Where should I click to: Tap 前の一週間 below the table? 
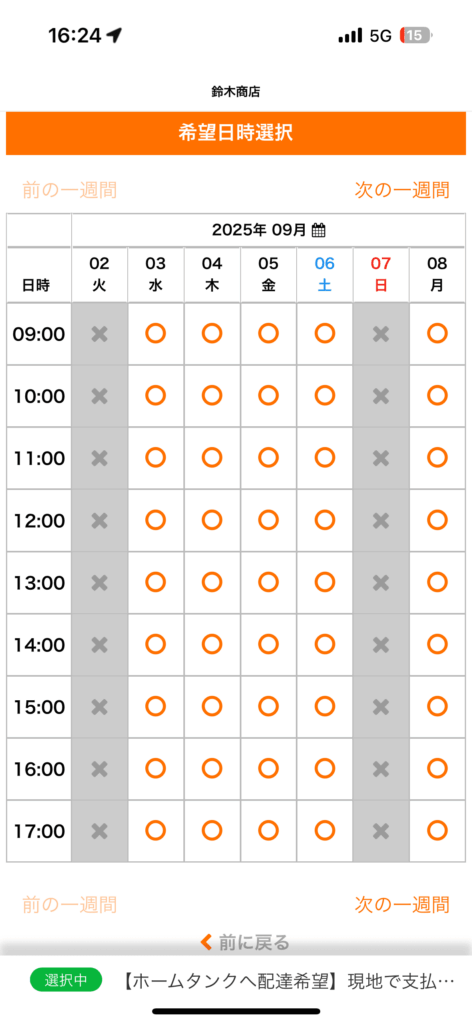point(70,904)
